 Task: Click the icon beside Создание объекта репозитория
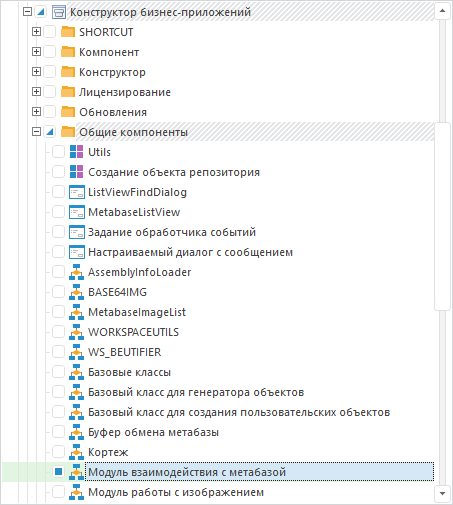(x=76, y=172)
